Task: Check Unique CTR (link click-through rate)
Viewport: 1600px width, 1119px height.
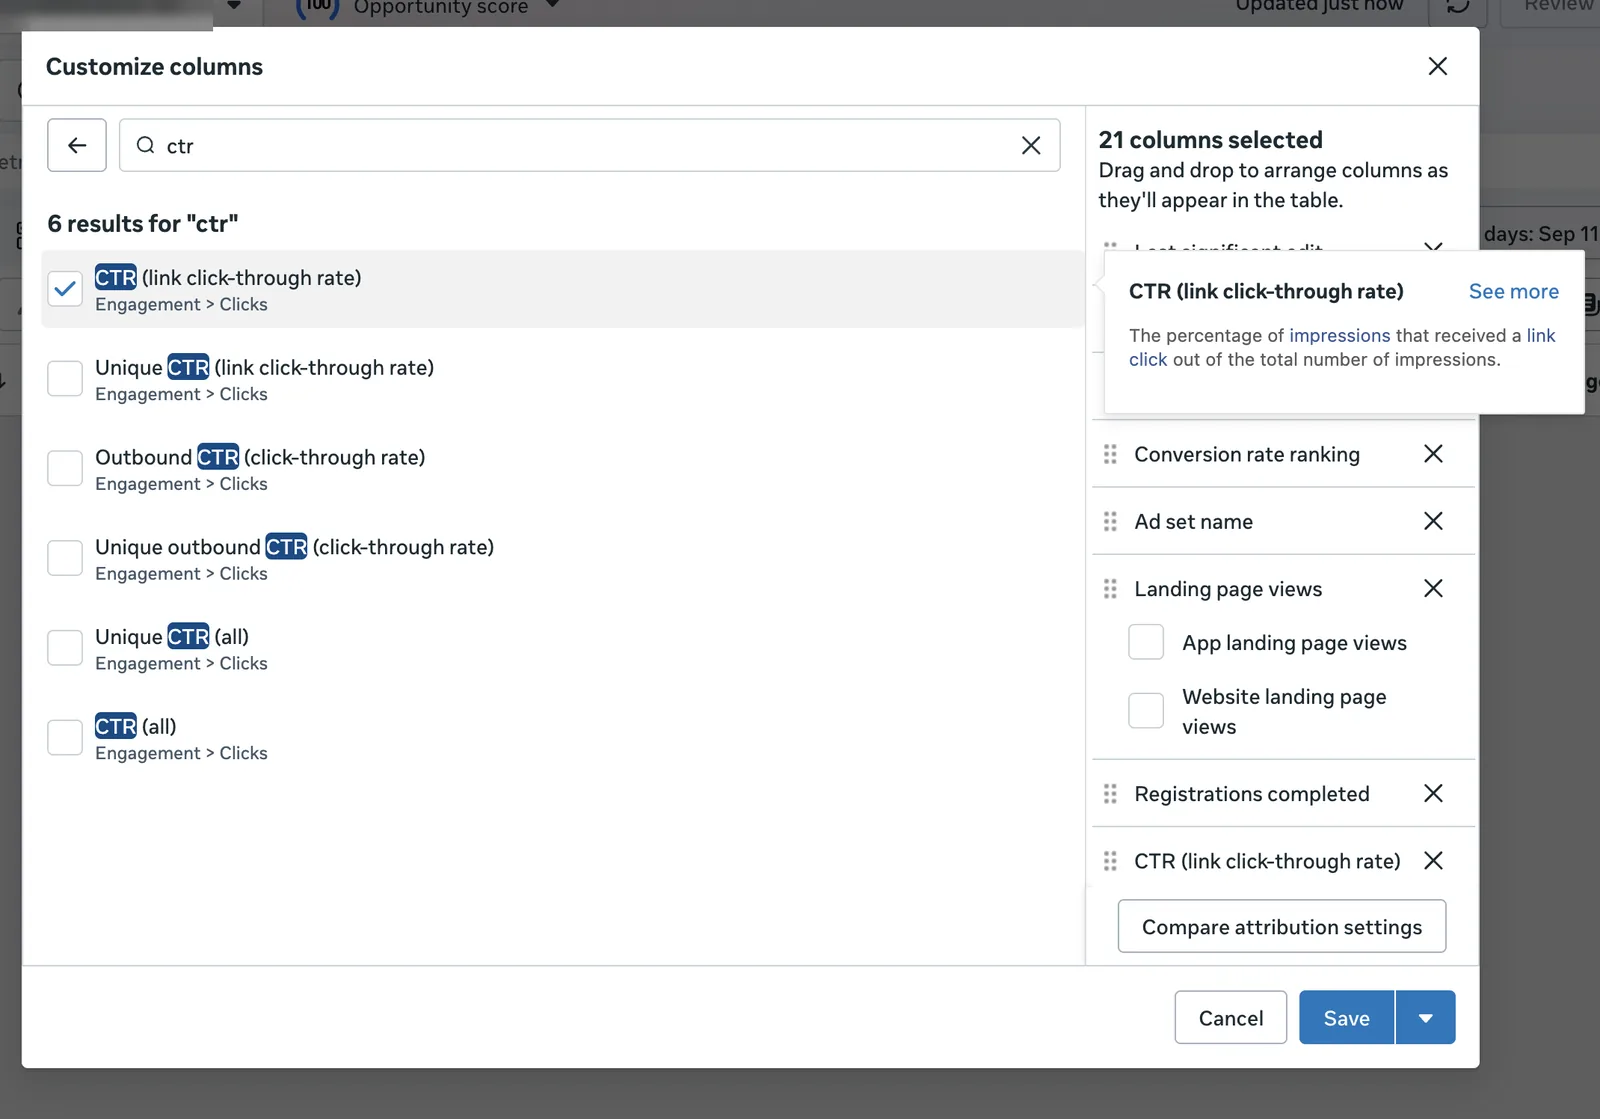Action: (65, 379)
